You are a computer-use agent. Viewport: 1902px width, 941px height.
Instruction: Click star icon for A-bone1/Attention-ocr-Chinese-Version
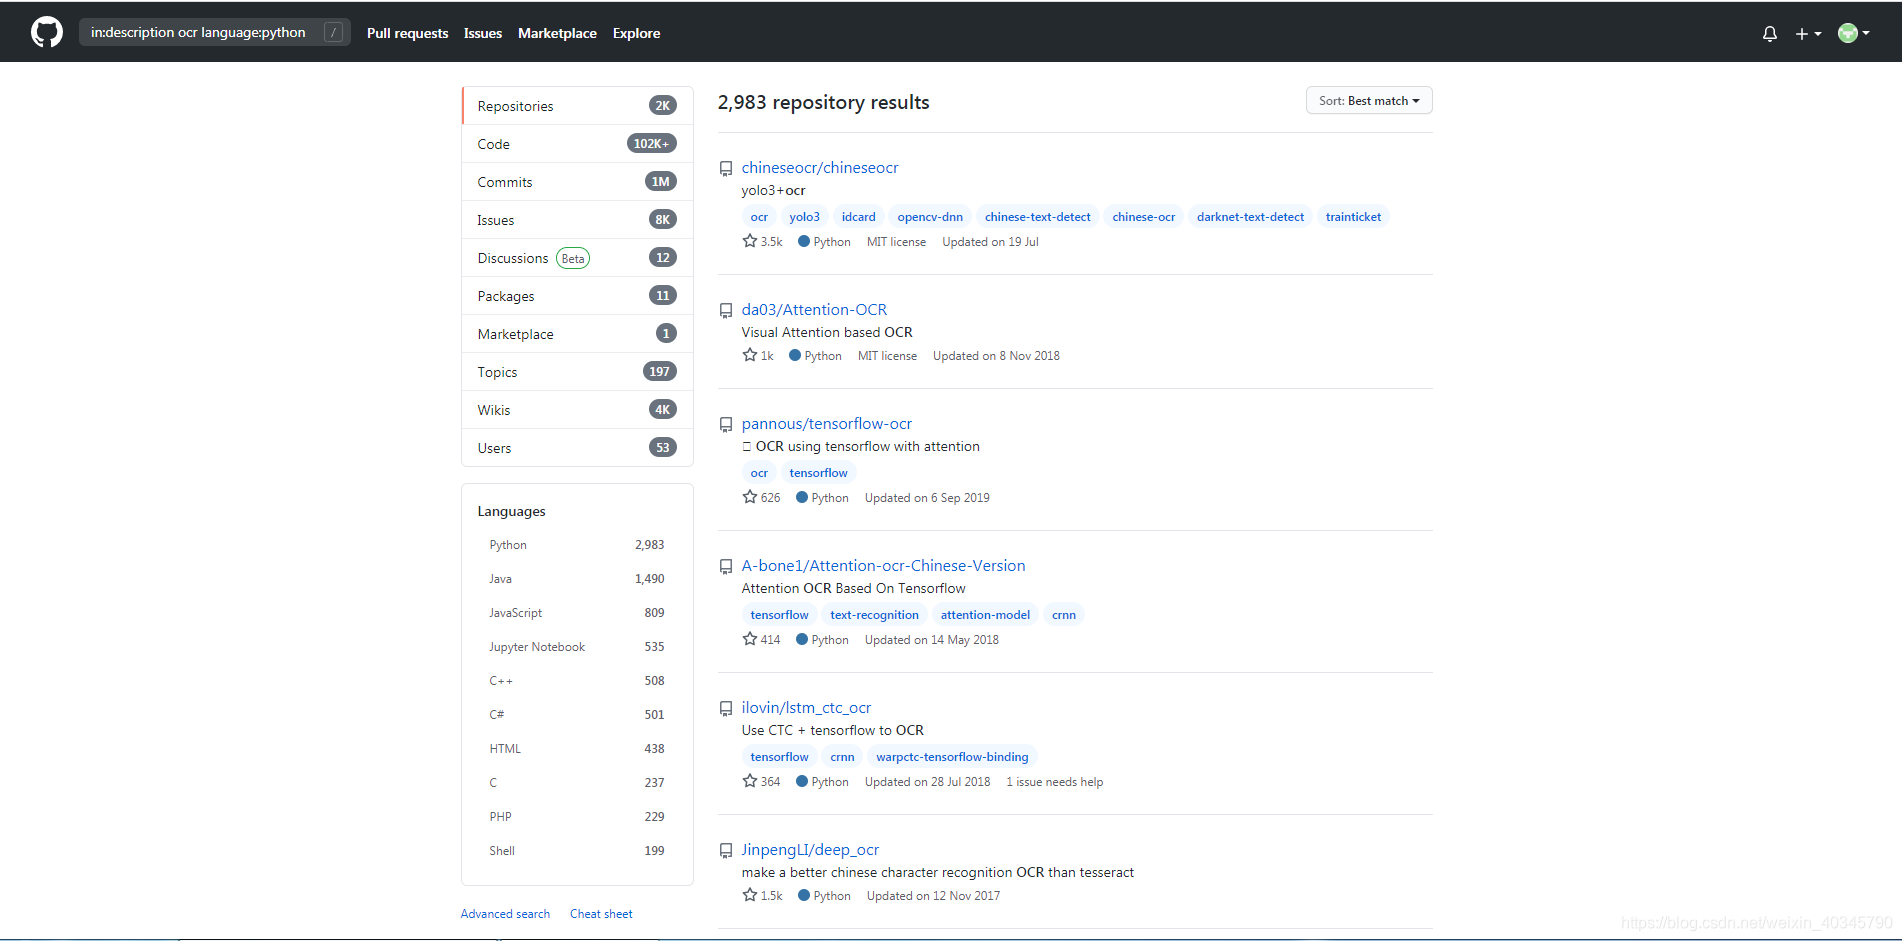[x=750, y=639]
